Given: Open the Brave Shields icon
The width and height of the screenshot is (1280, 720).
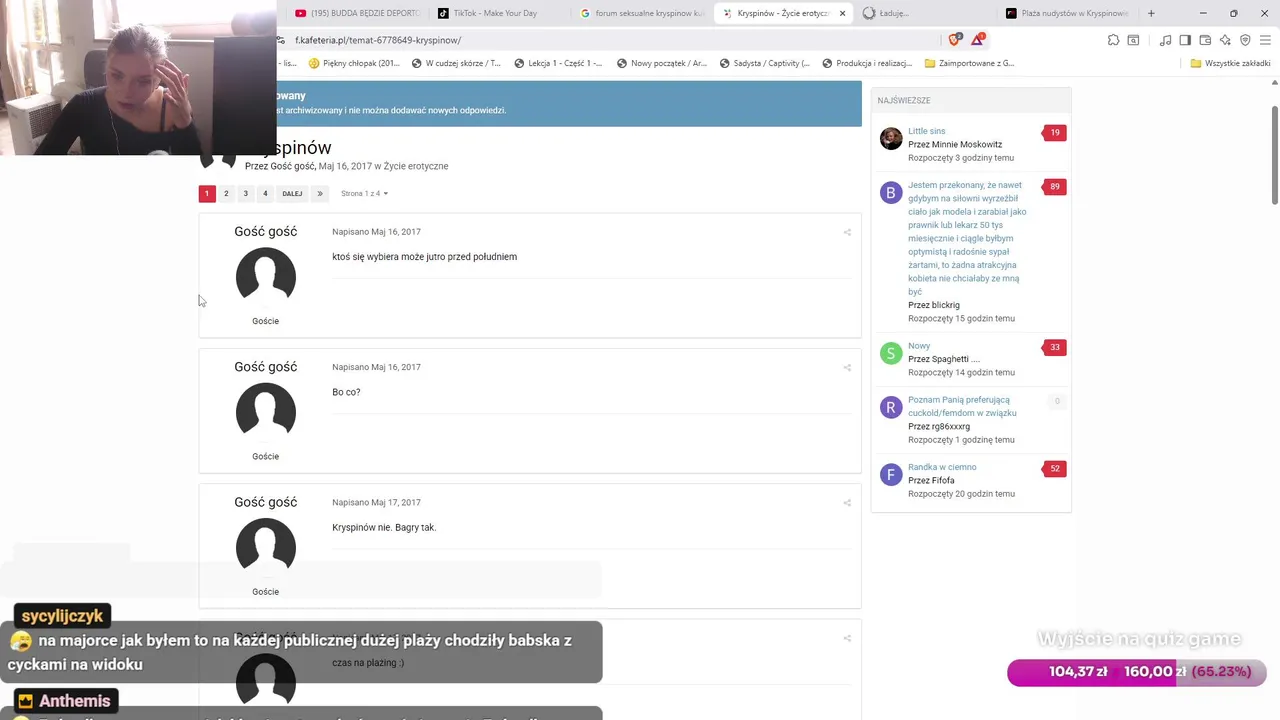Looking at the screenshot, I should point(955,40).
